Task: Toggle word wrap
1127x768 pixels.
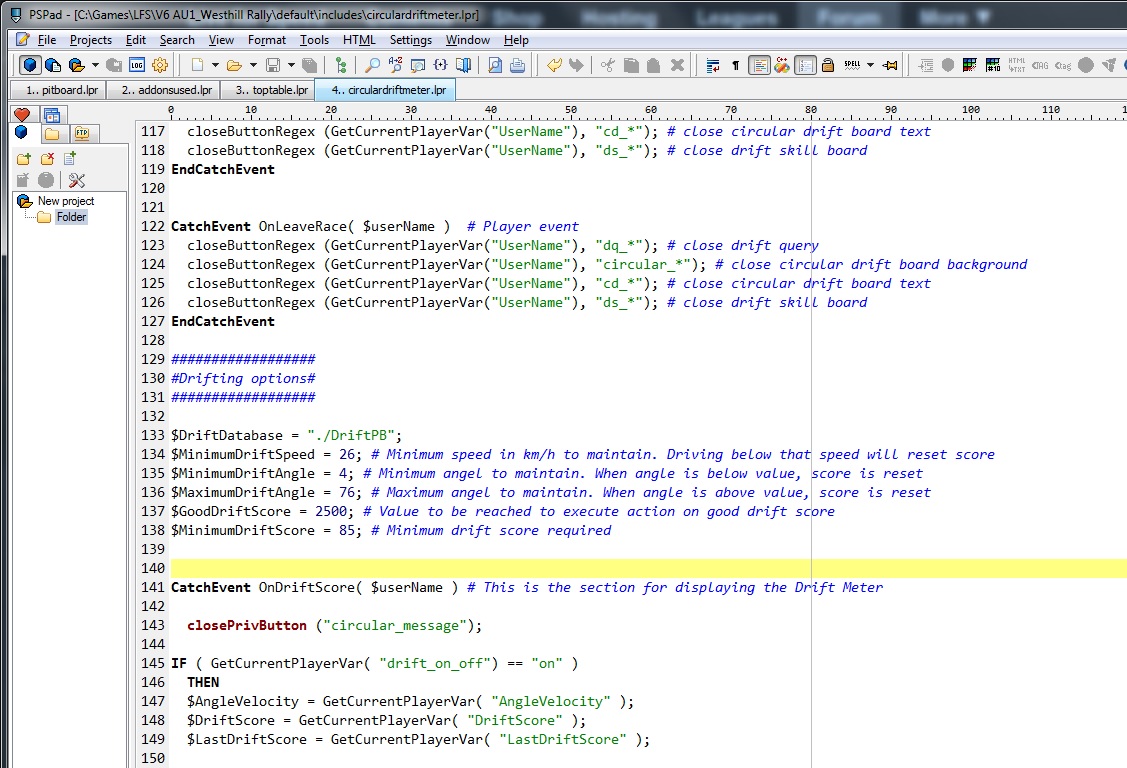Action: pos(712,65)
